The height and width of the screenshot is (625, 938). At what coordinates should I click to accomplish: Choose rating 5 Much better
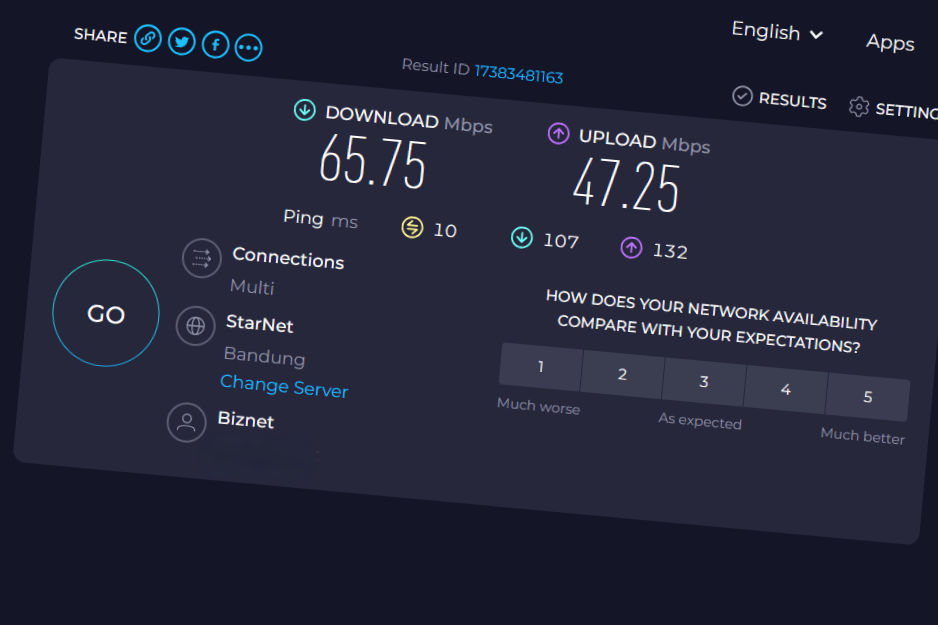(867, 397)
